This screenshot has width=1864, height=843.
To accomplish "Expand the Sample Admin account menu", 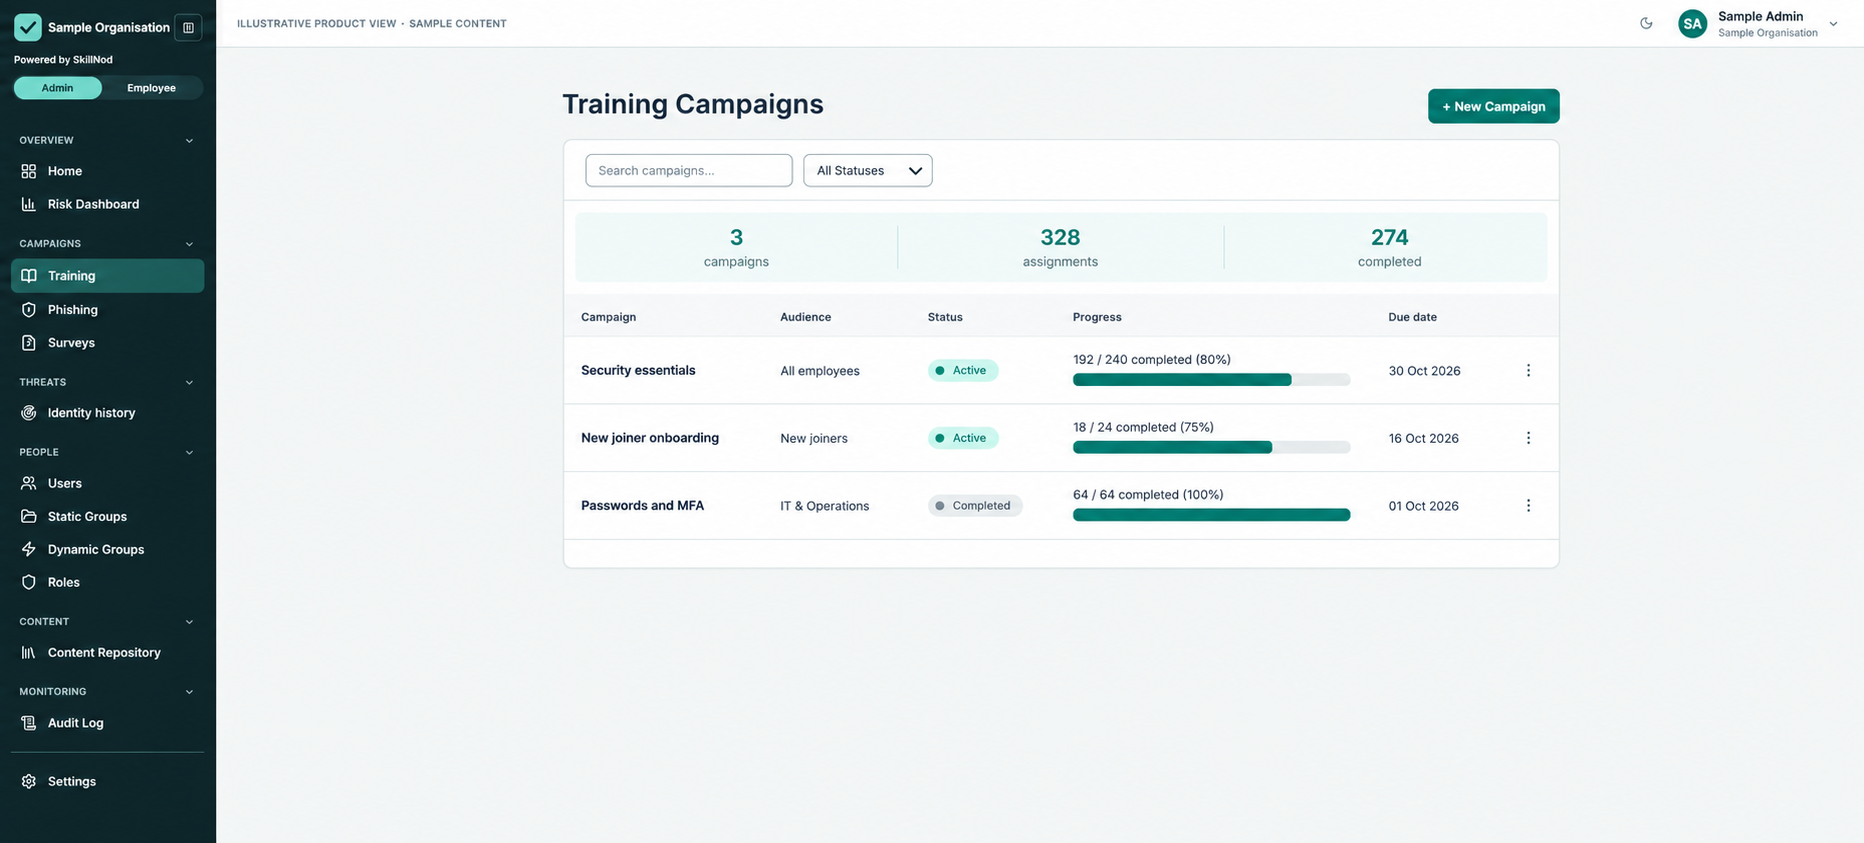I will (1833, 24).
